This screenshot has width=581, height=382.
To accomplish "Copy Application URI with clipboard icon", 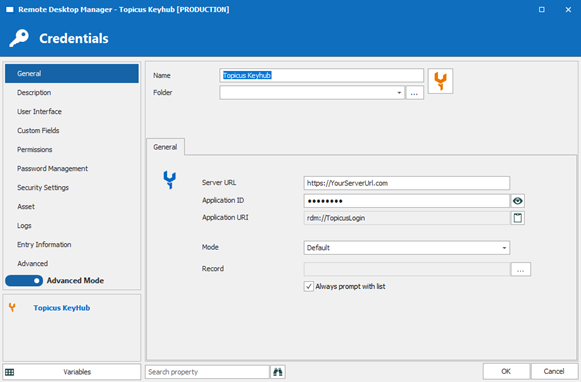I will tap(517, 218).
